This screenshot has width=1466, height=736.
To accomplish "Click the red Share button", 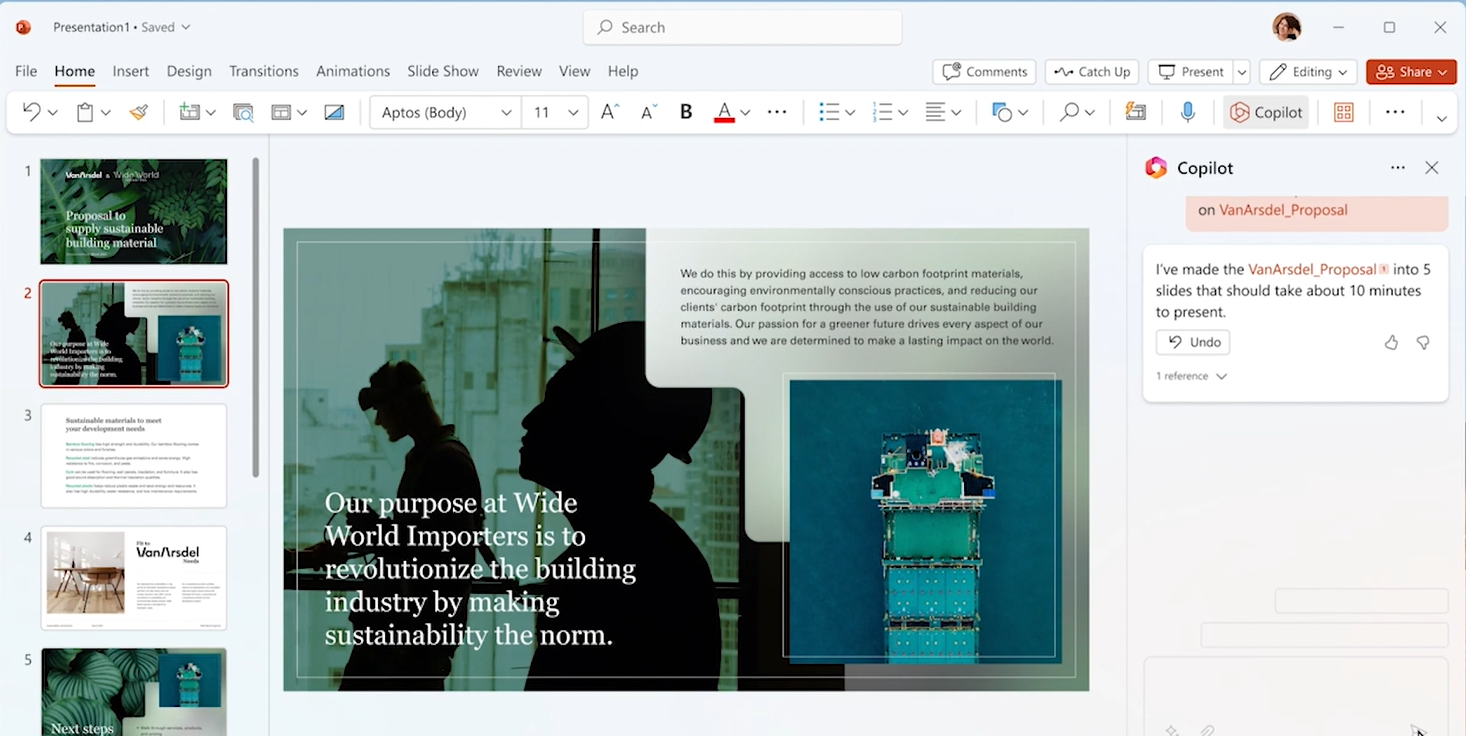I will pos(1411,72).
